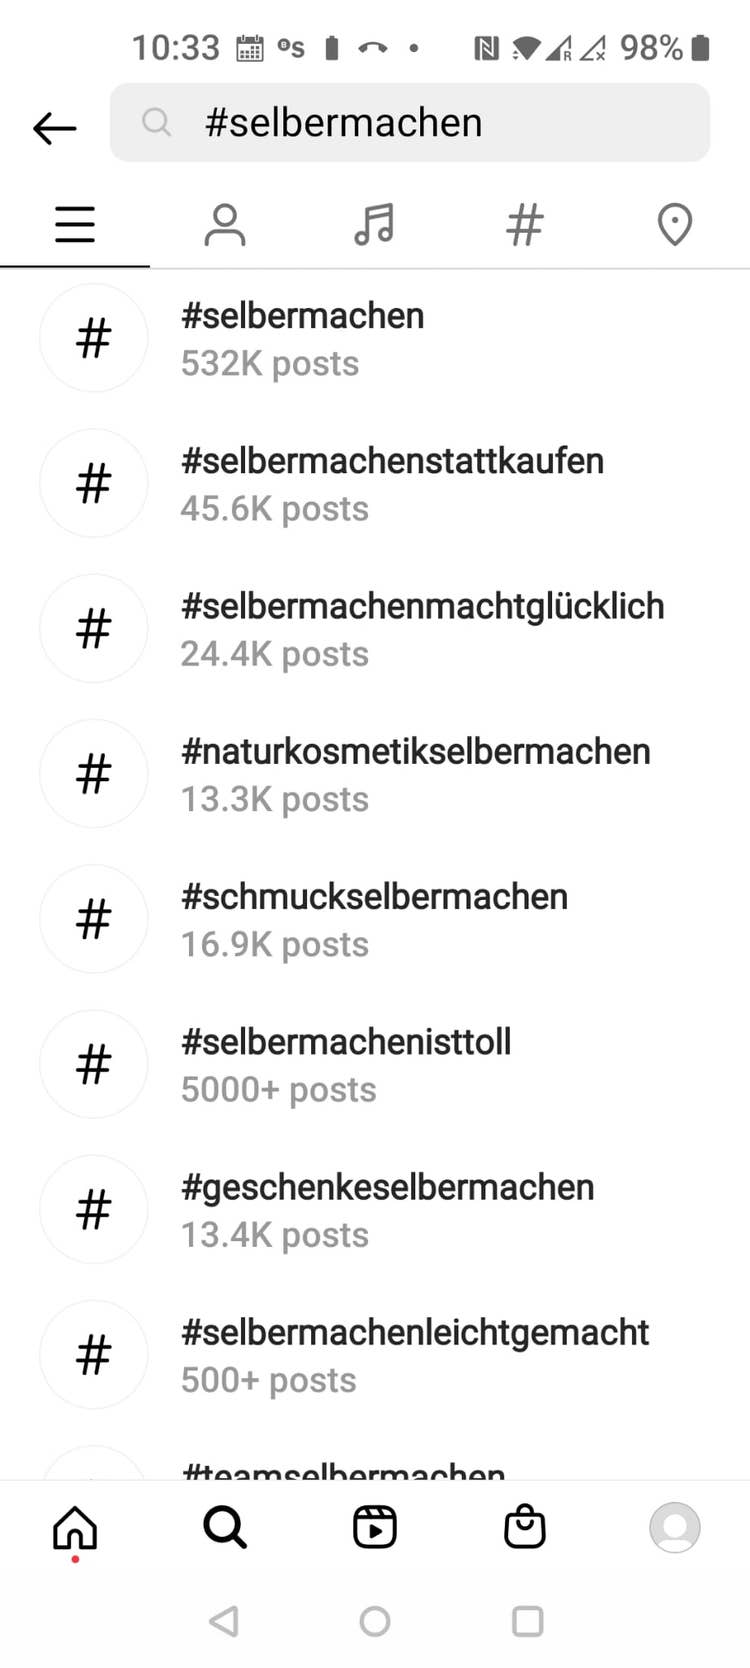This screenshot has width=750, height=1668.
Task: Go to the Home feed
Action: point(75,1527)
